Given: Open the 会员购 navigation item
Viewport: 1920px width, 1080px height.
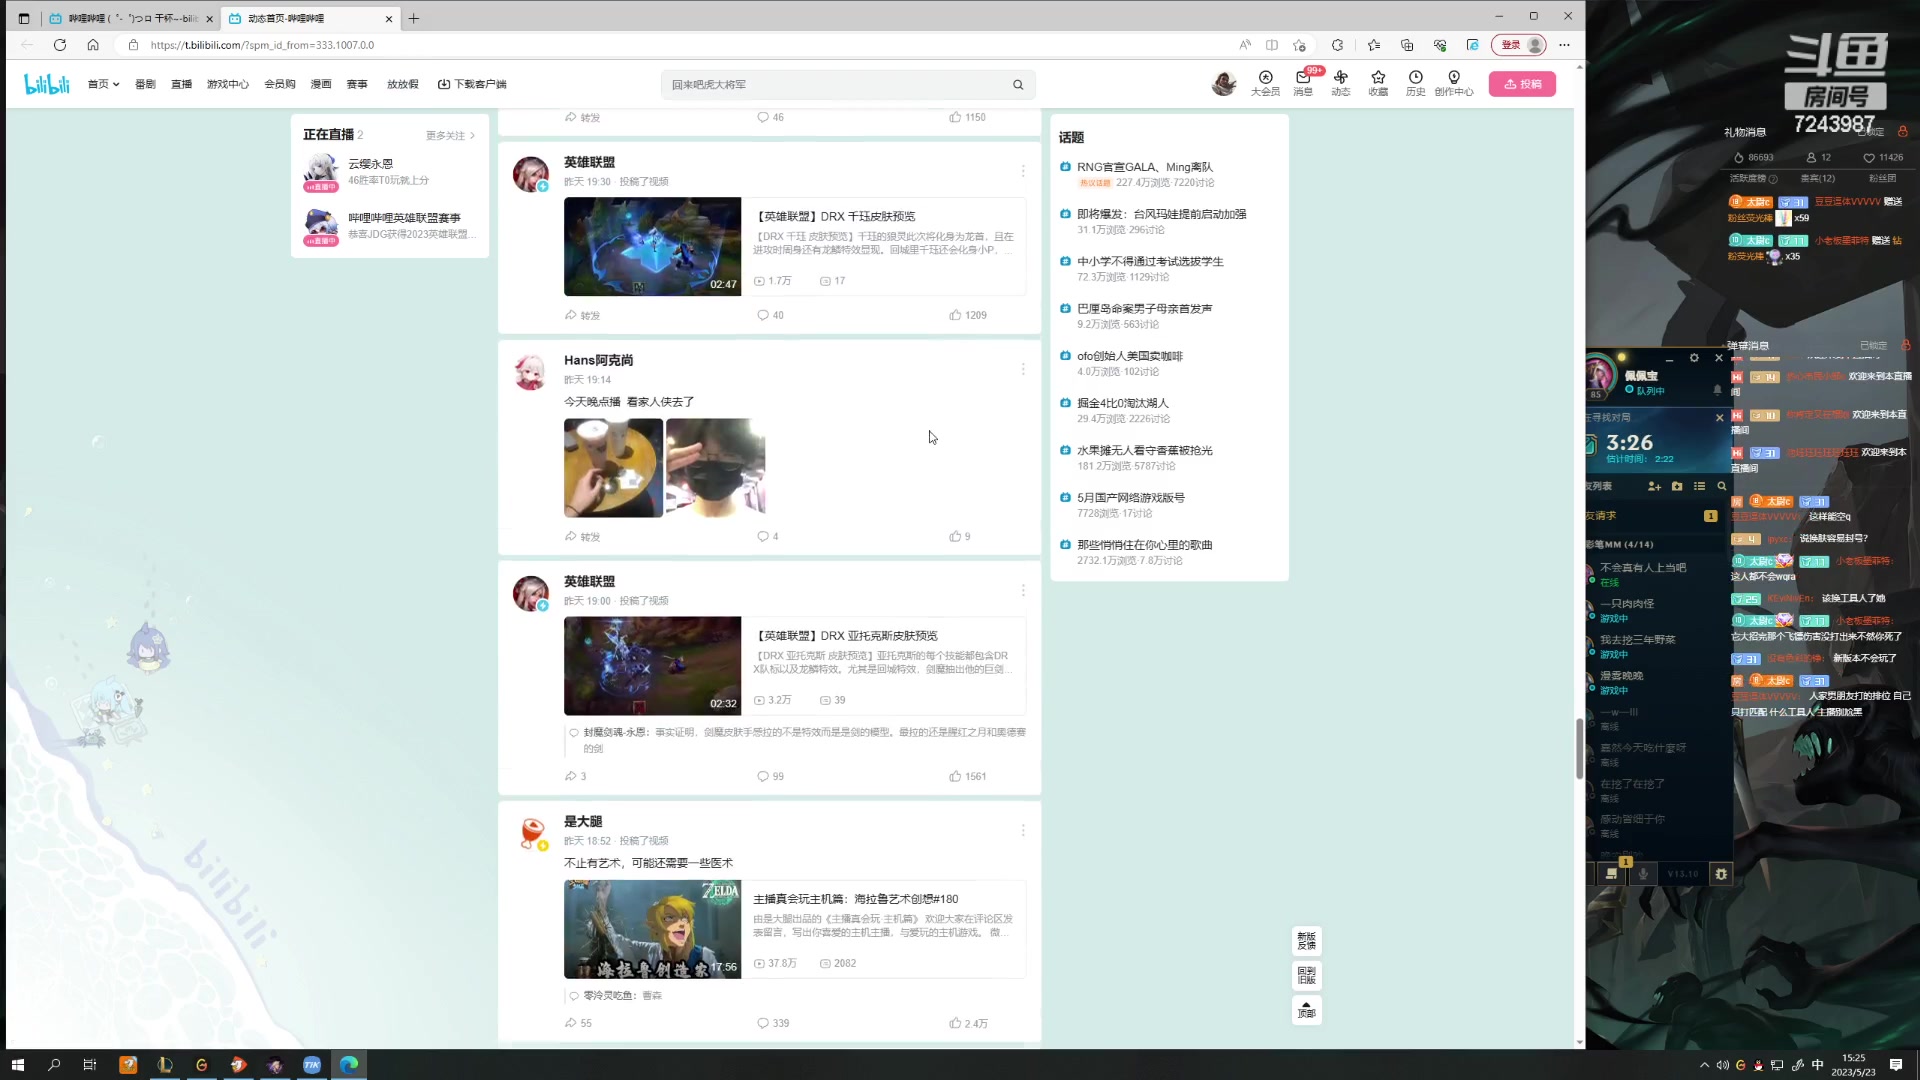Looking at the screenshot, I should 280,84.
